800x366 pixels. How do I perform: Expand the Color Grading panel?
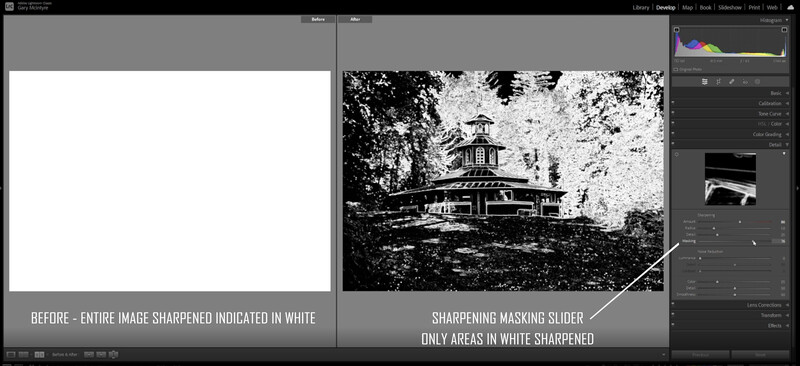[x=786, y=135]
